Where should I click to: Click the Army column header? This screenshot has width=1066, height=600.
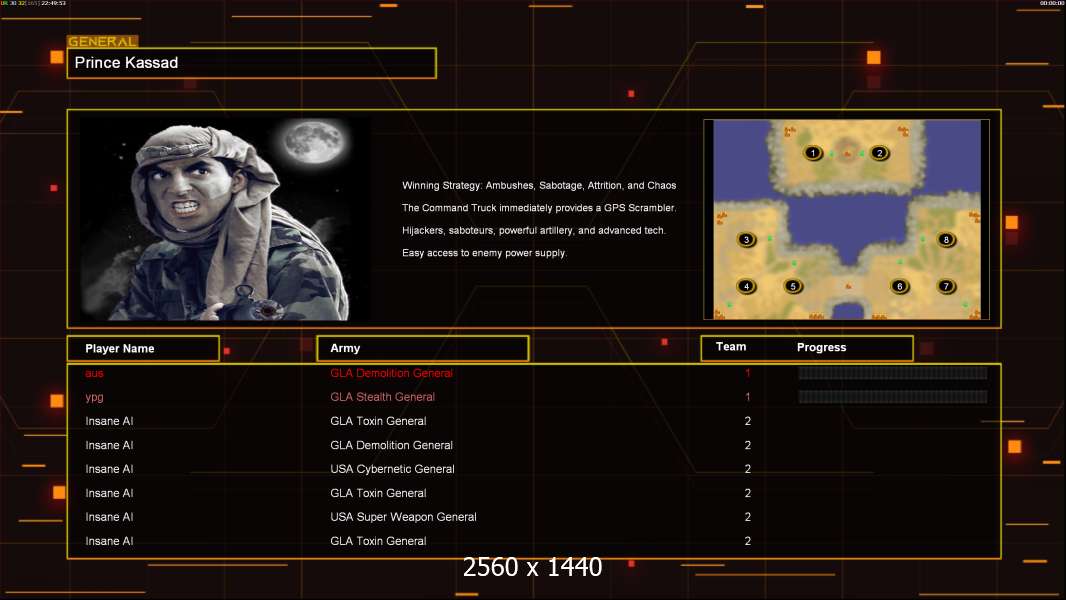(423, 348)
